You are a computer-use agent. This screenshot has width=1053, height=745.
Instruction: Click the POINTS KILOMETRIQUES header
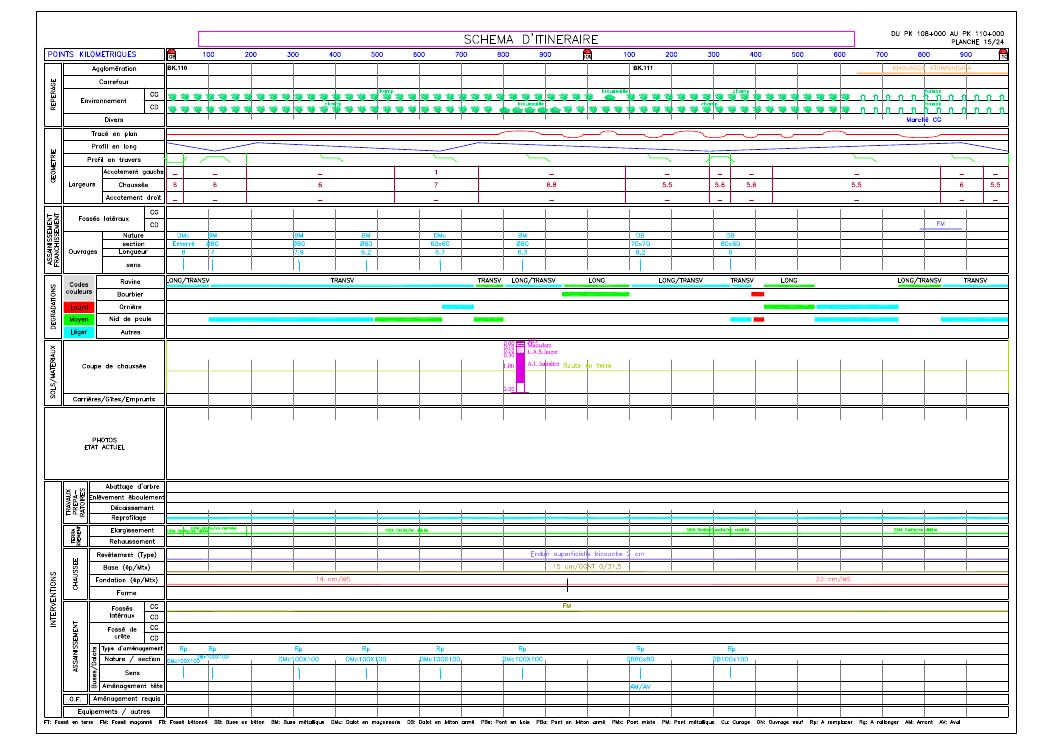click(x=103, y=55)
